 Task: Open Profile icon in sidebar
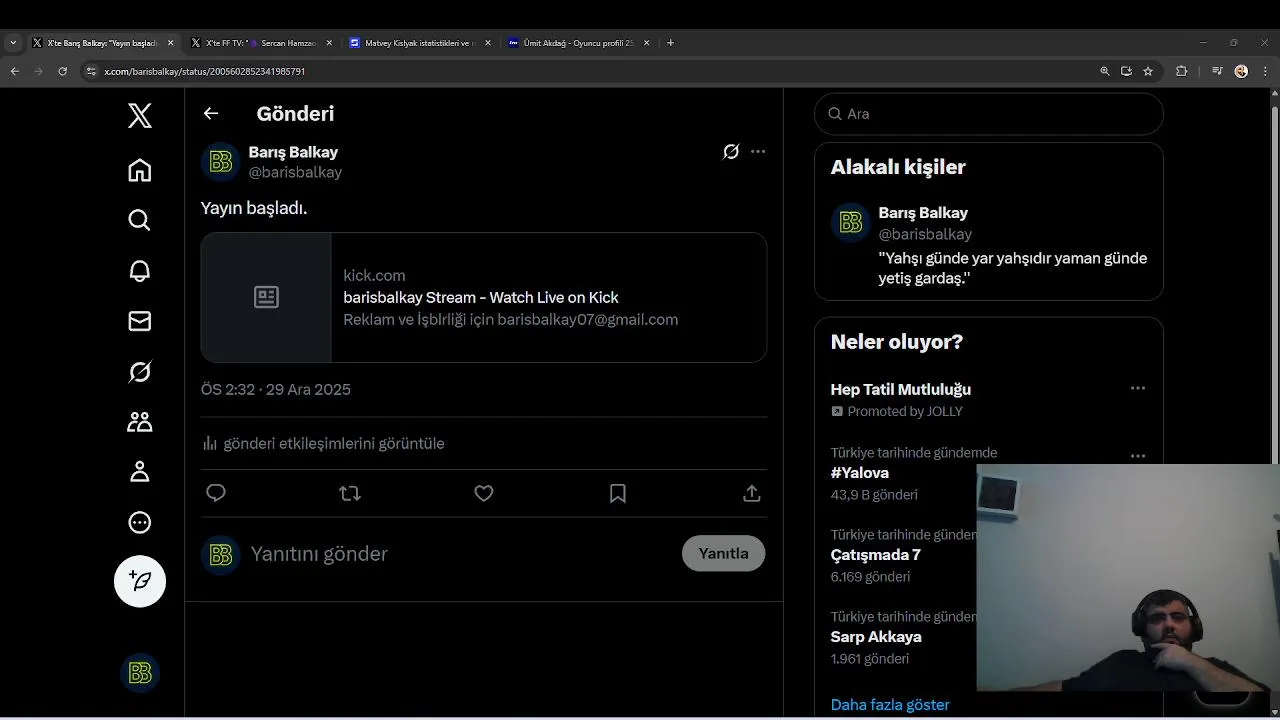140,472
